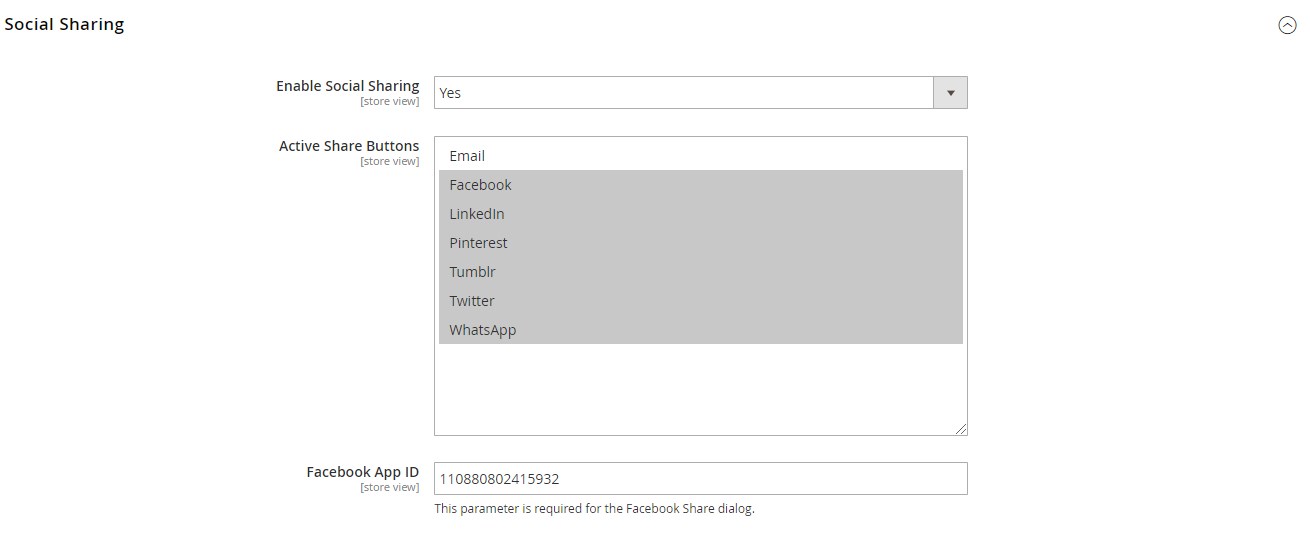Click the Enable Social Sharing select box showing Yes
Viewport: 1310px width, 533px height.
(x=700, y=92)
